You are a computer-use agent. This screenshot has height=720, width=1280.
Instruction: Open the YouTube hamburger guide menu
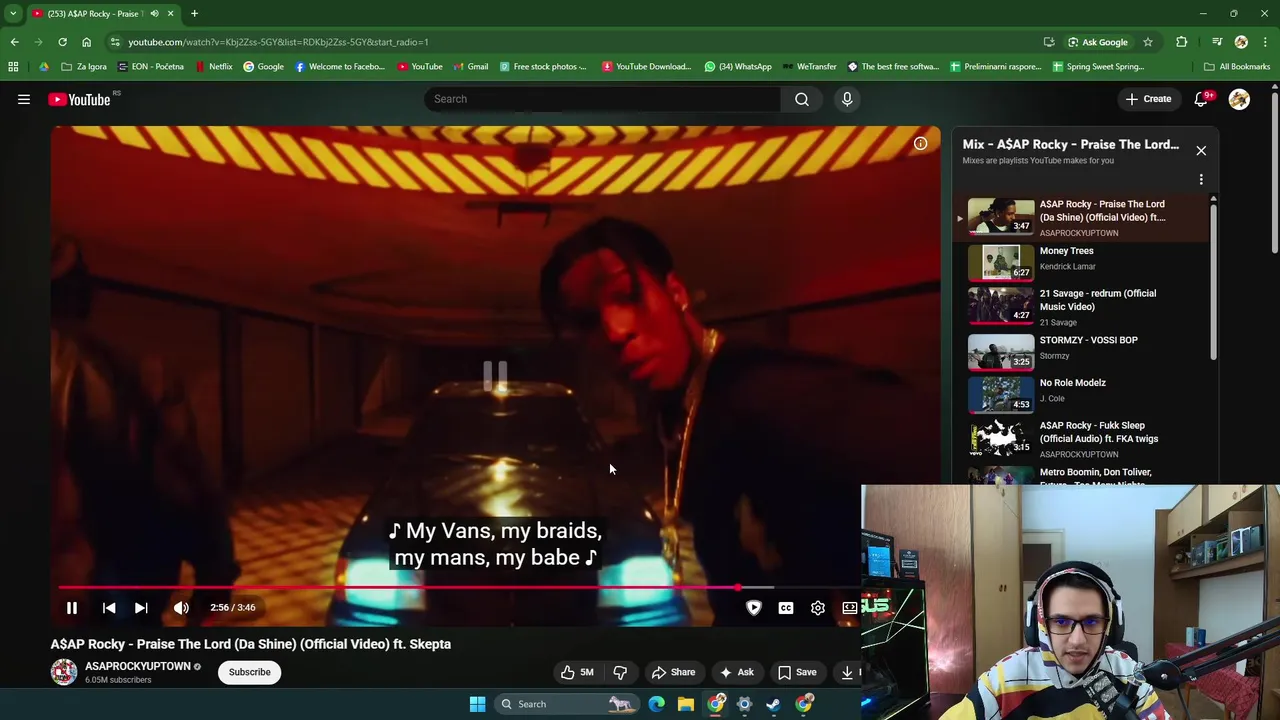(x=24, y=99)
